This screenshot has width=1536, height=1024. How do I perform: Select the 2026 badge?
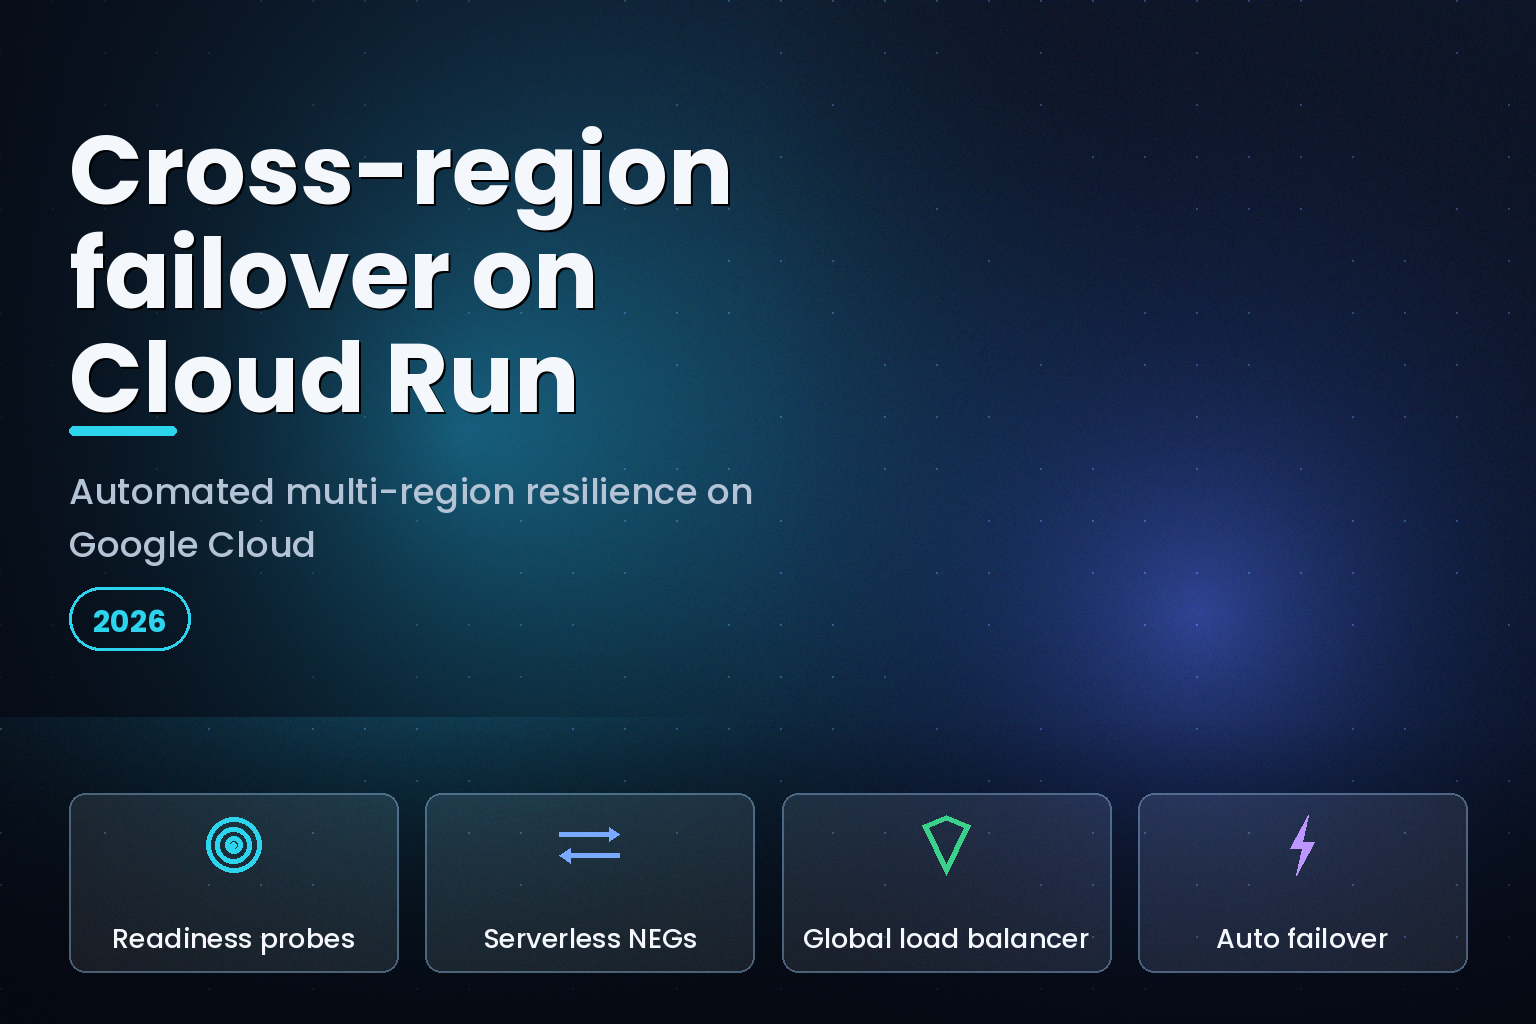coord(130,620)
